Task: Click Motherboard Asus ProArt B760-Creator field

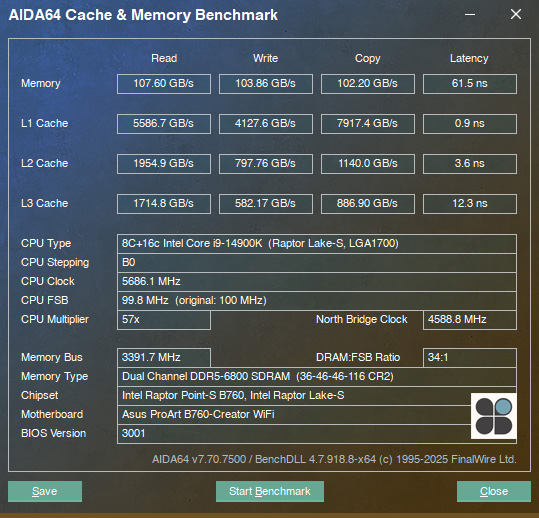Action: (317, 415)
